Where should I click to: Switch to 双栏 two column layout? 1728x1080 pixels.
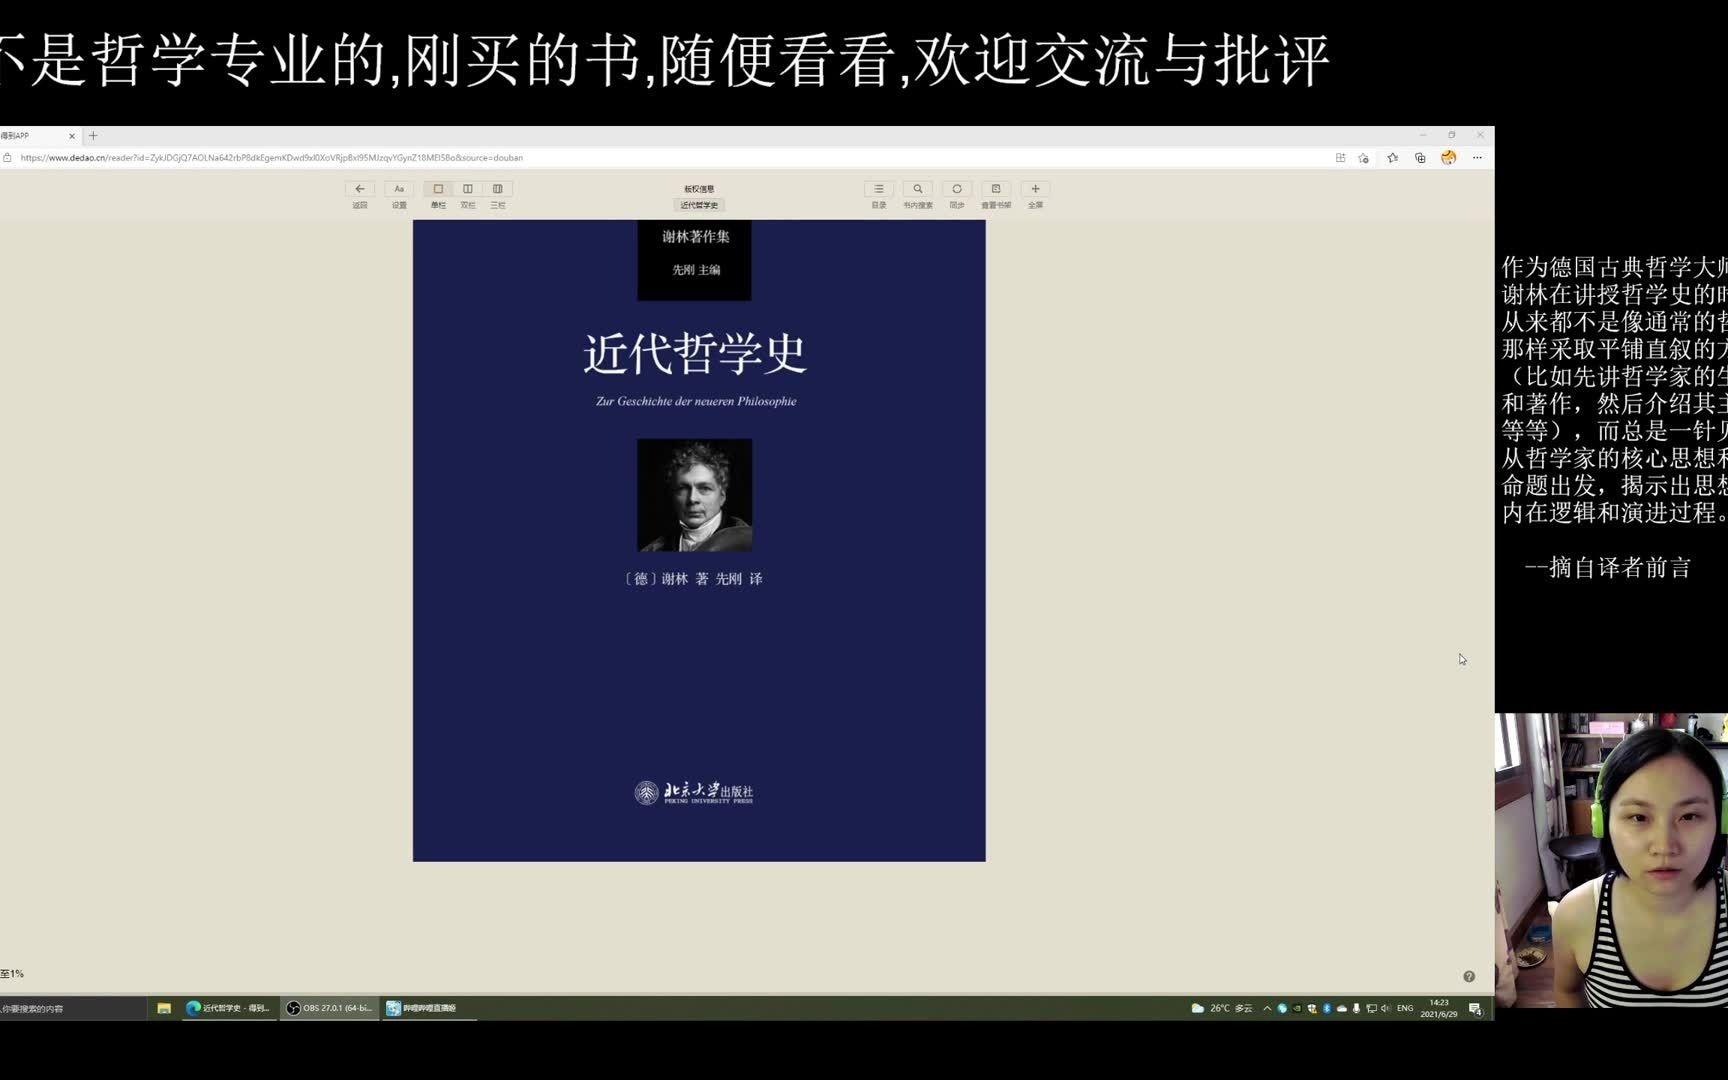tap(468, 189)
